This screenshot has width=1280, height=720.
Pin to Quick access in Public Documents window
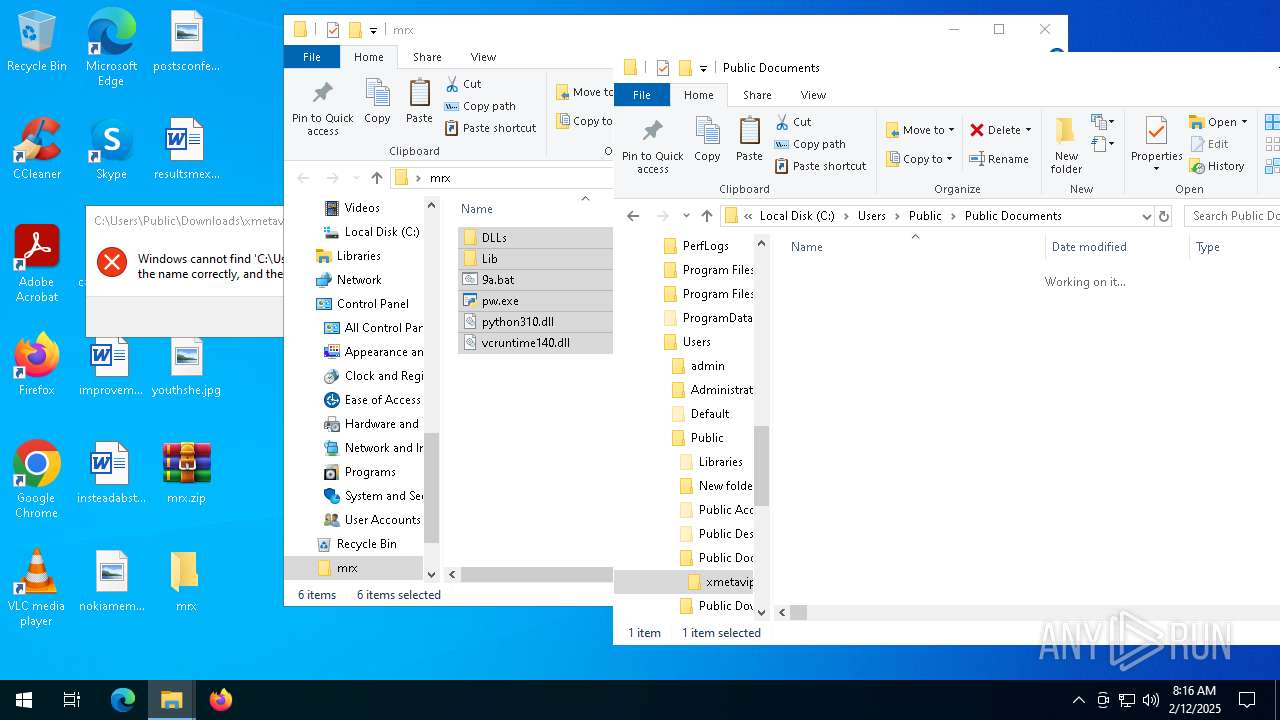pos(652,146)
